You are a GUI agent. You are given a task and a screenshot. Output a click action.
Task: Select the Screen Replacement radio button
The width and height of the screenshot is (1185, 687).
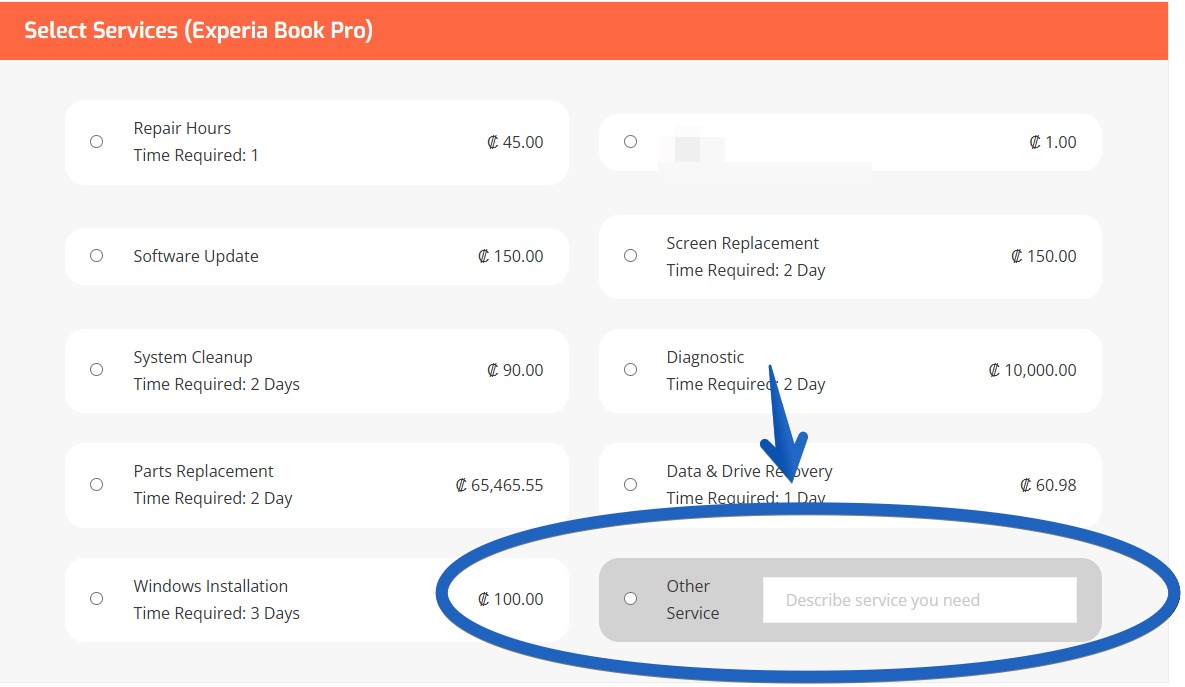coord(630,255)
